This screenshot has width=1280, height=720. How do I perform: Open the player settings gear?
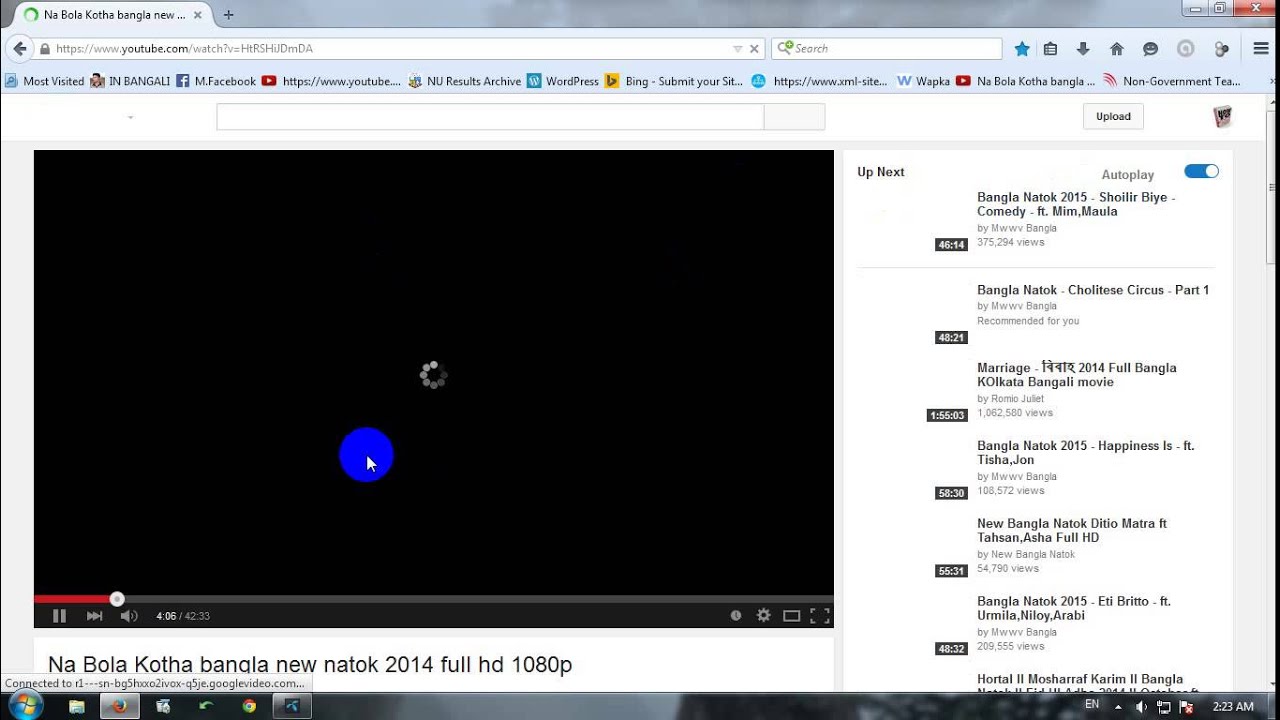[764, 616]
